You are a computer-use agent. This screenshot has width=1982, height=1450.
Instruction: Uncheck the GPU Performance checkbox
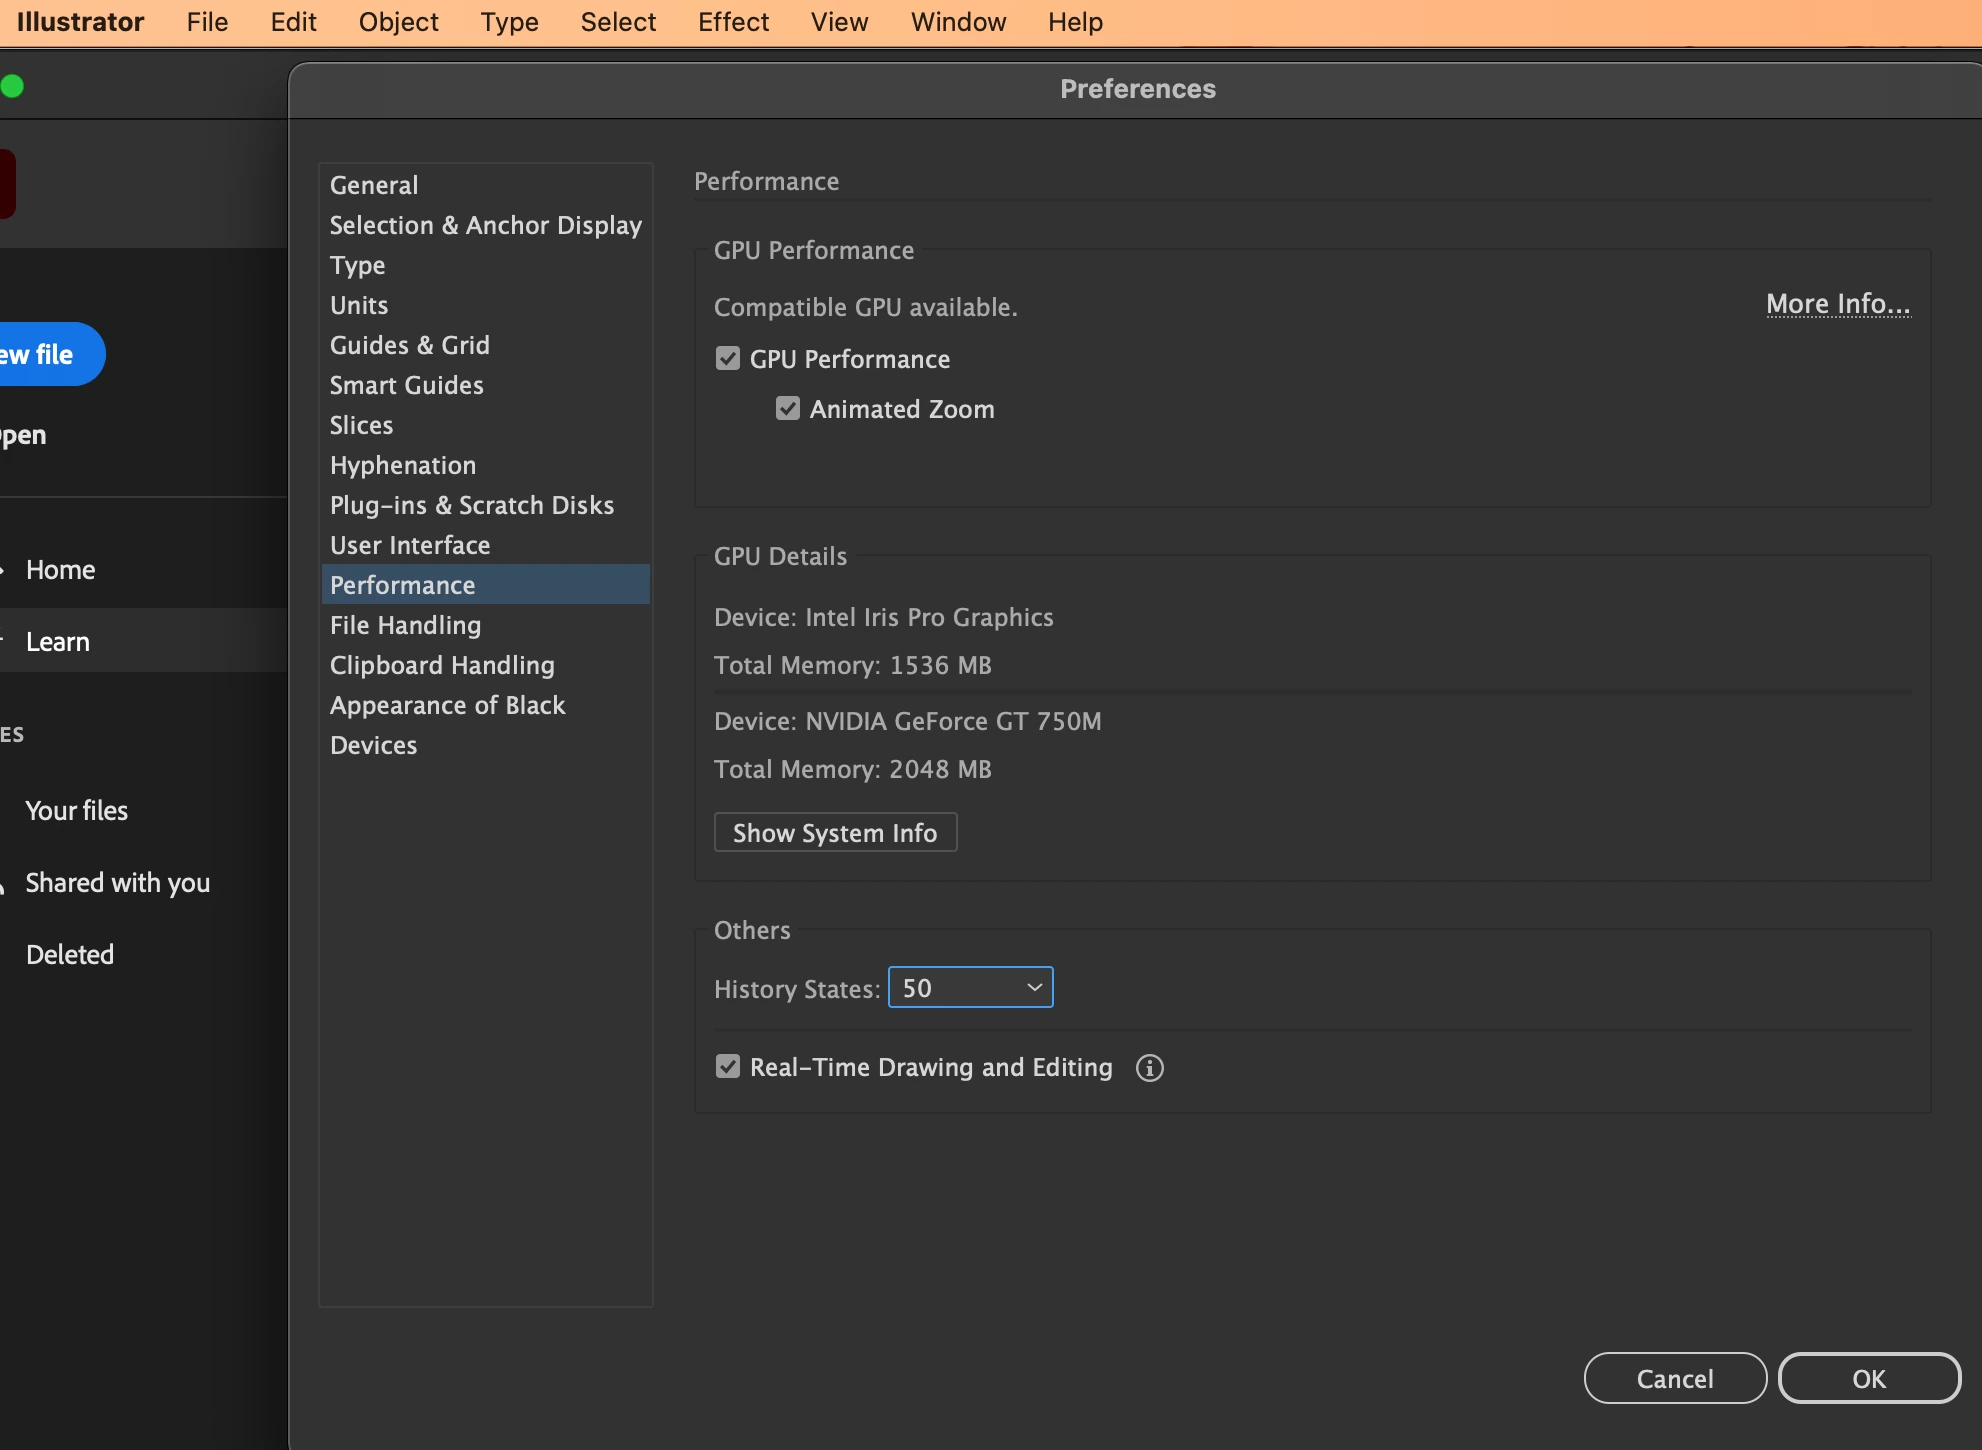pyautogui.click(x=728, y=359)
